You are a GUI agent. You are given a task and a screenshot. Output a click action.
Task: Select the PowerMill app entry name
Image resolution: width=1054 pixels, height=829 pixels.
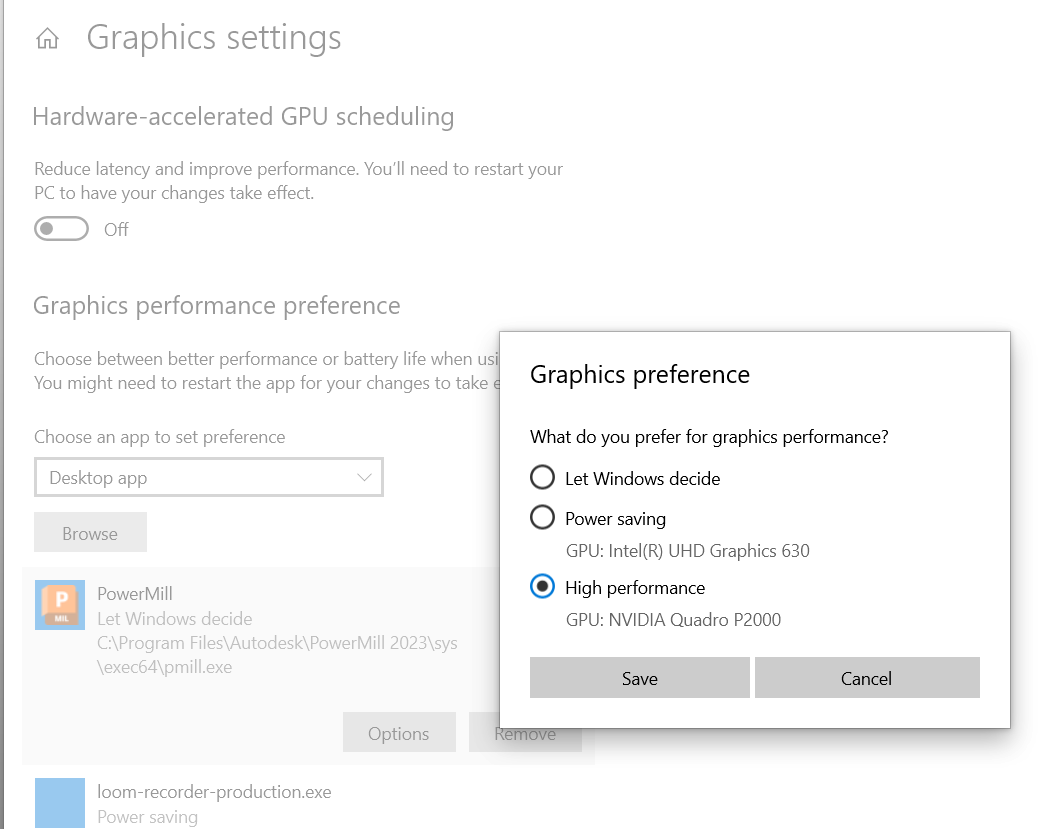pyautogui.click(x=135, y=593)
